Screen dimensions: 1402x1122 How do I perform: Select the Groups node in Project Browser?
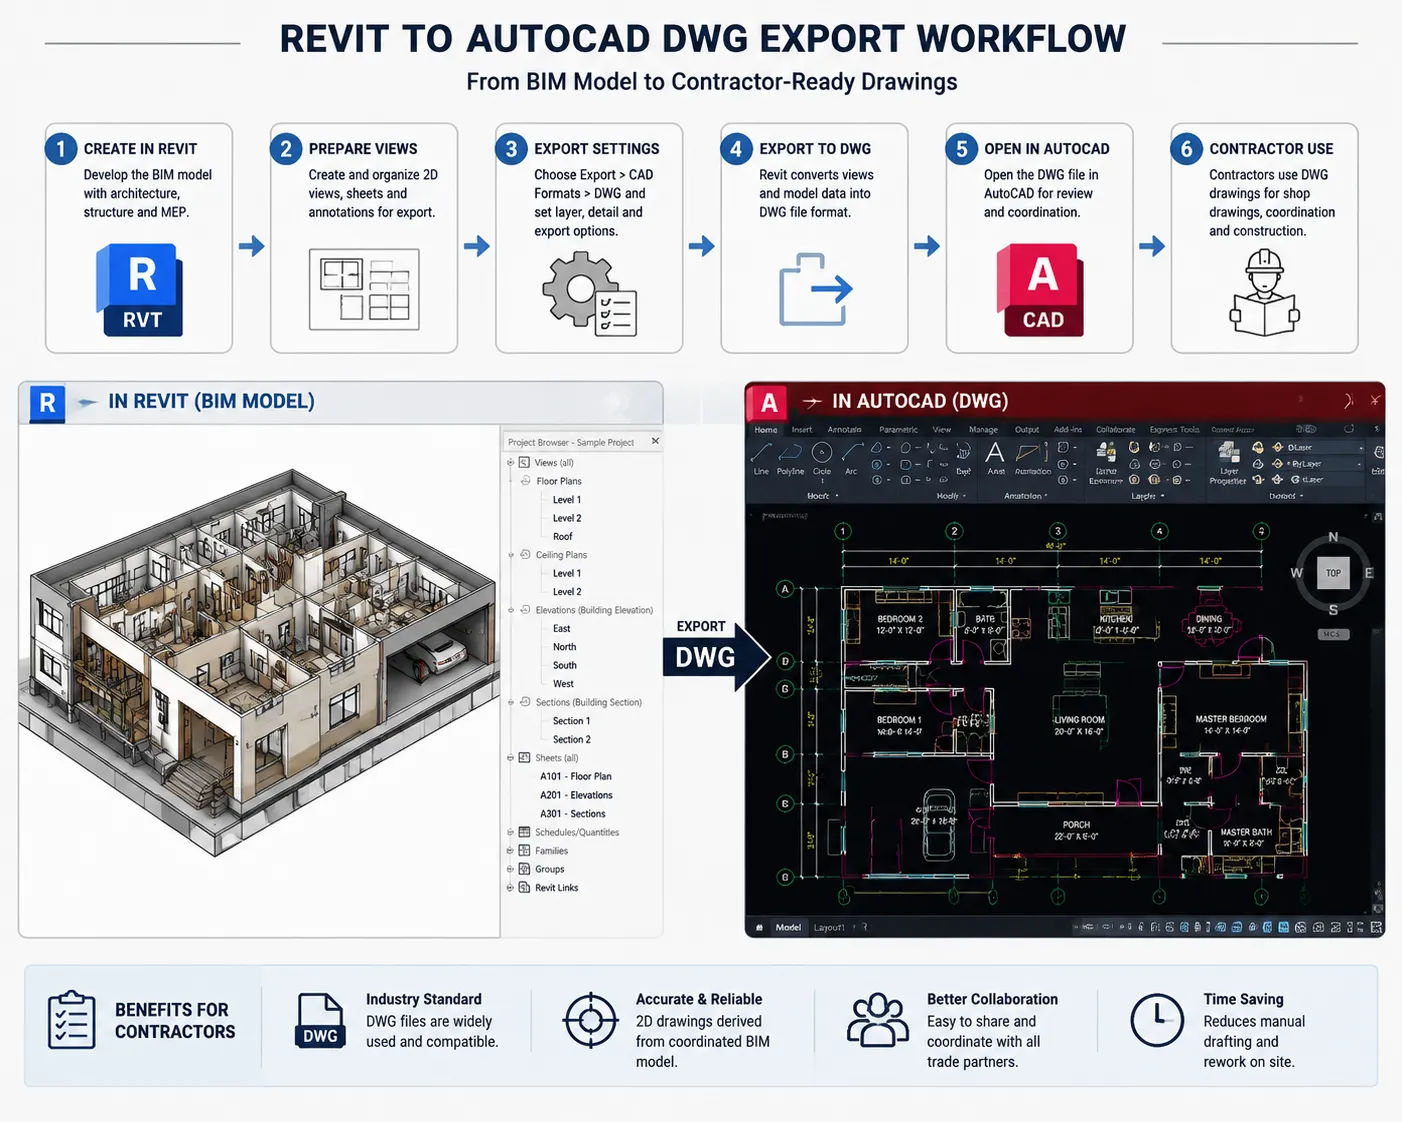[549, 869]
